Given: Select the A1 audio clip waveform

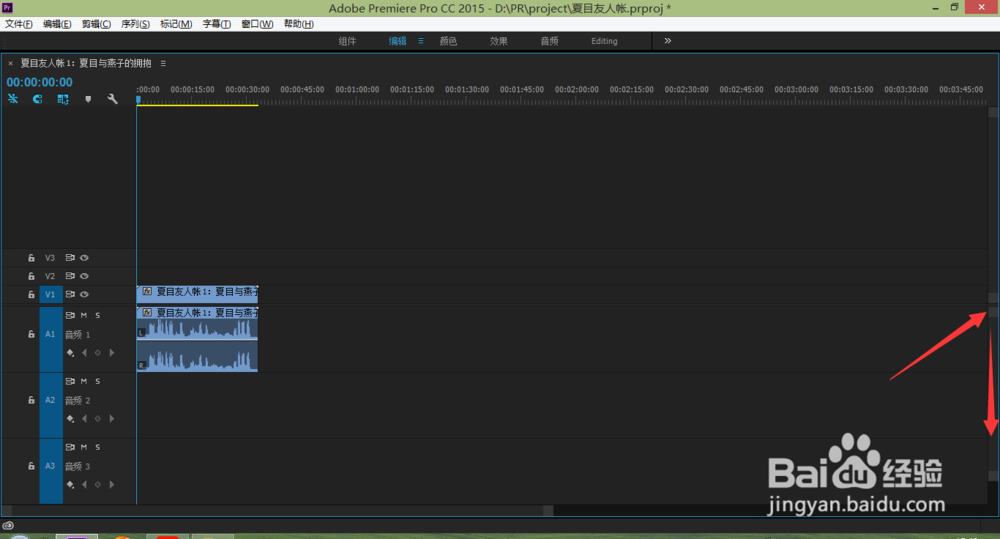Looking at the screenshot, I should pyautogui.click(x=197, y=339).
